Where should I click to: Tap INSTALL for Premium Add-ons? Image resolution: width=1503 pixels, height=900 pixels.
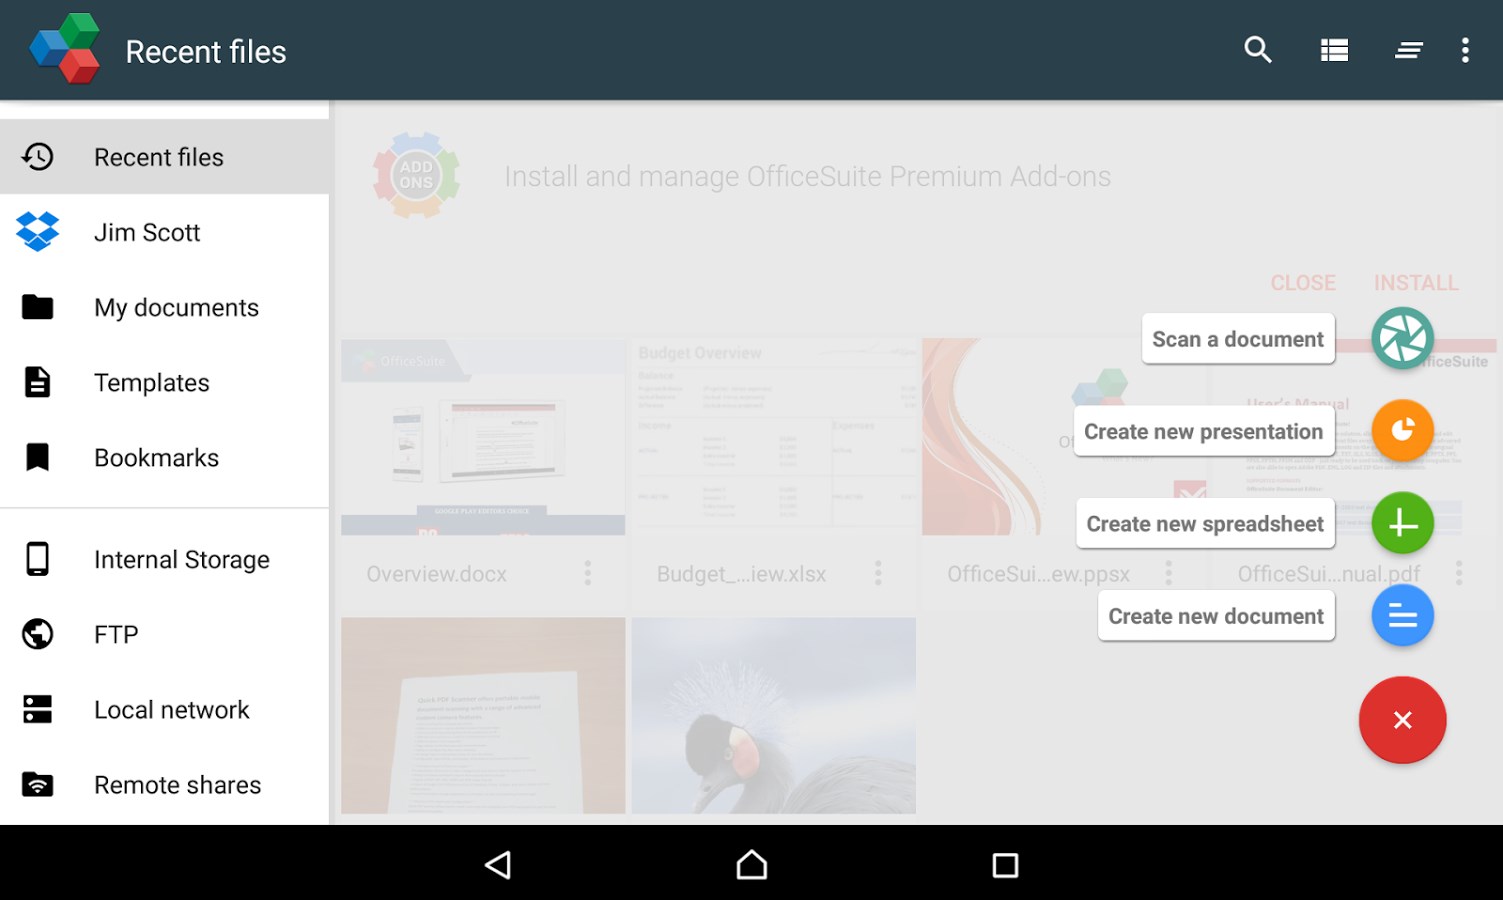tap(1415, 282)
